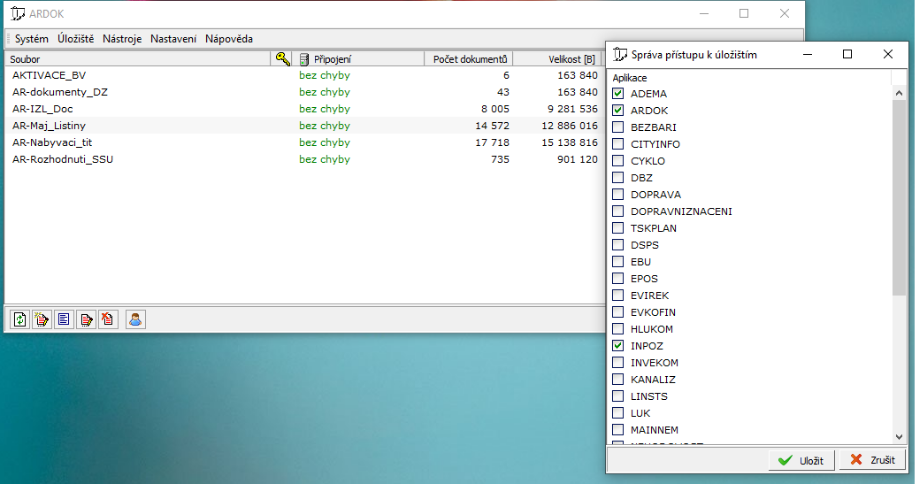Open the Nástroje menu
916x484 pixels.
pyautogui.click(x=123, y=38)
